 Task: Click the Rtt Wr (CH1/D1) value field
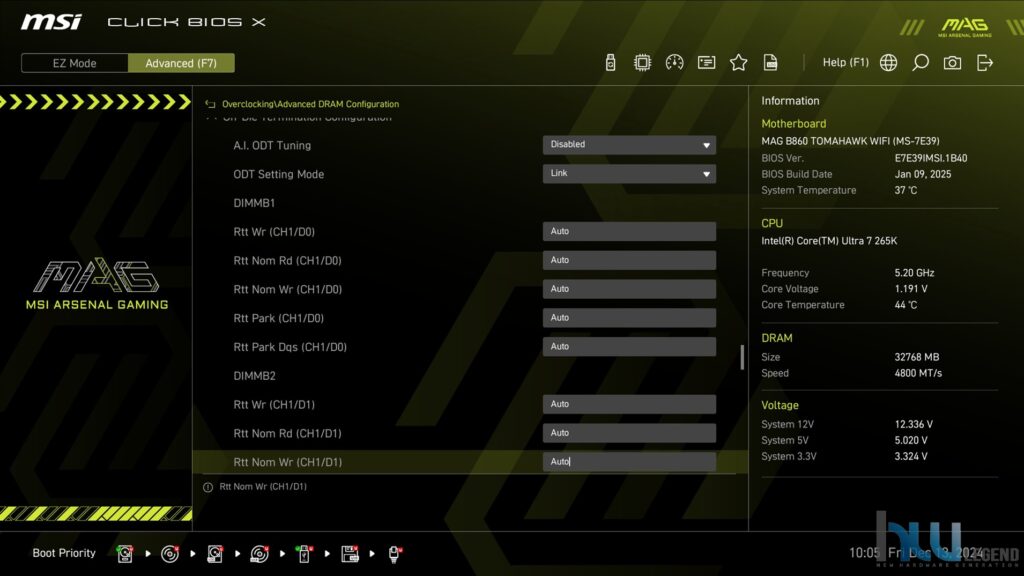point(629,404)
